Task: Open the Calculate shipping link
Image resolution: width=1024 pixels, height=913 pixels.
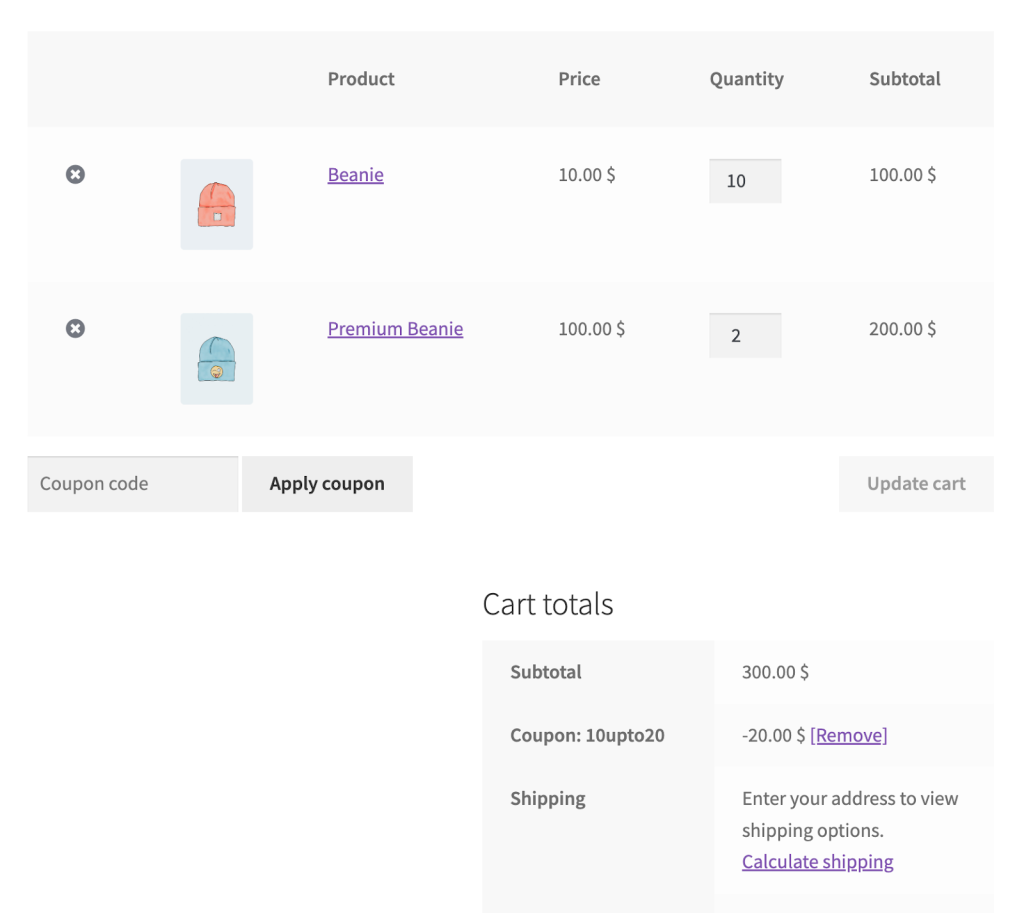Action: click(x=817, y=862)
